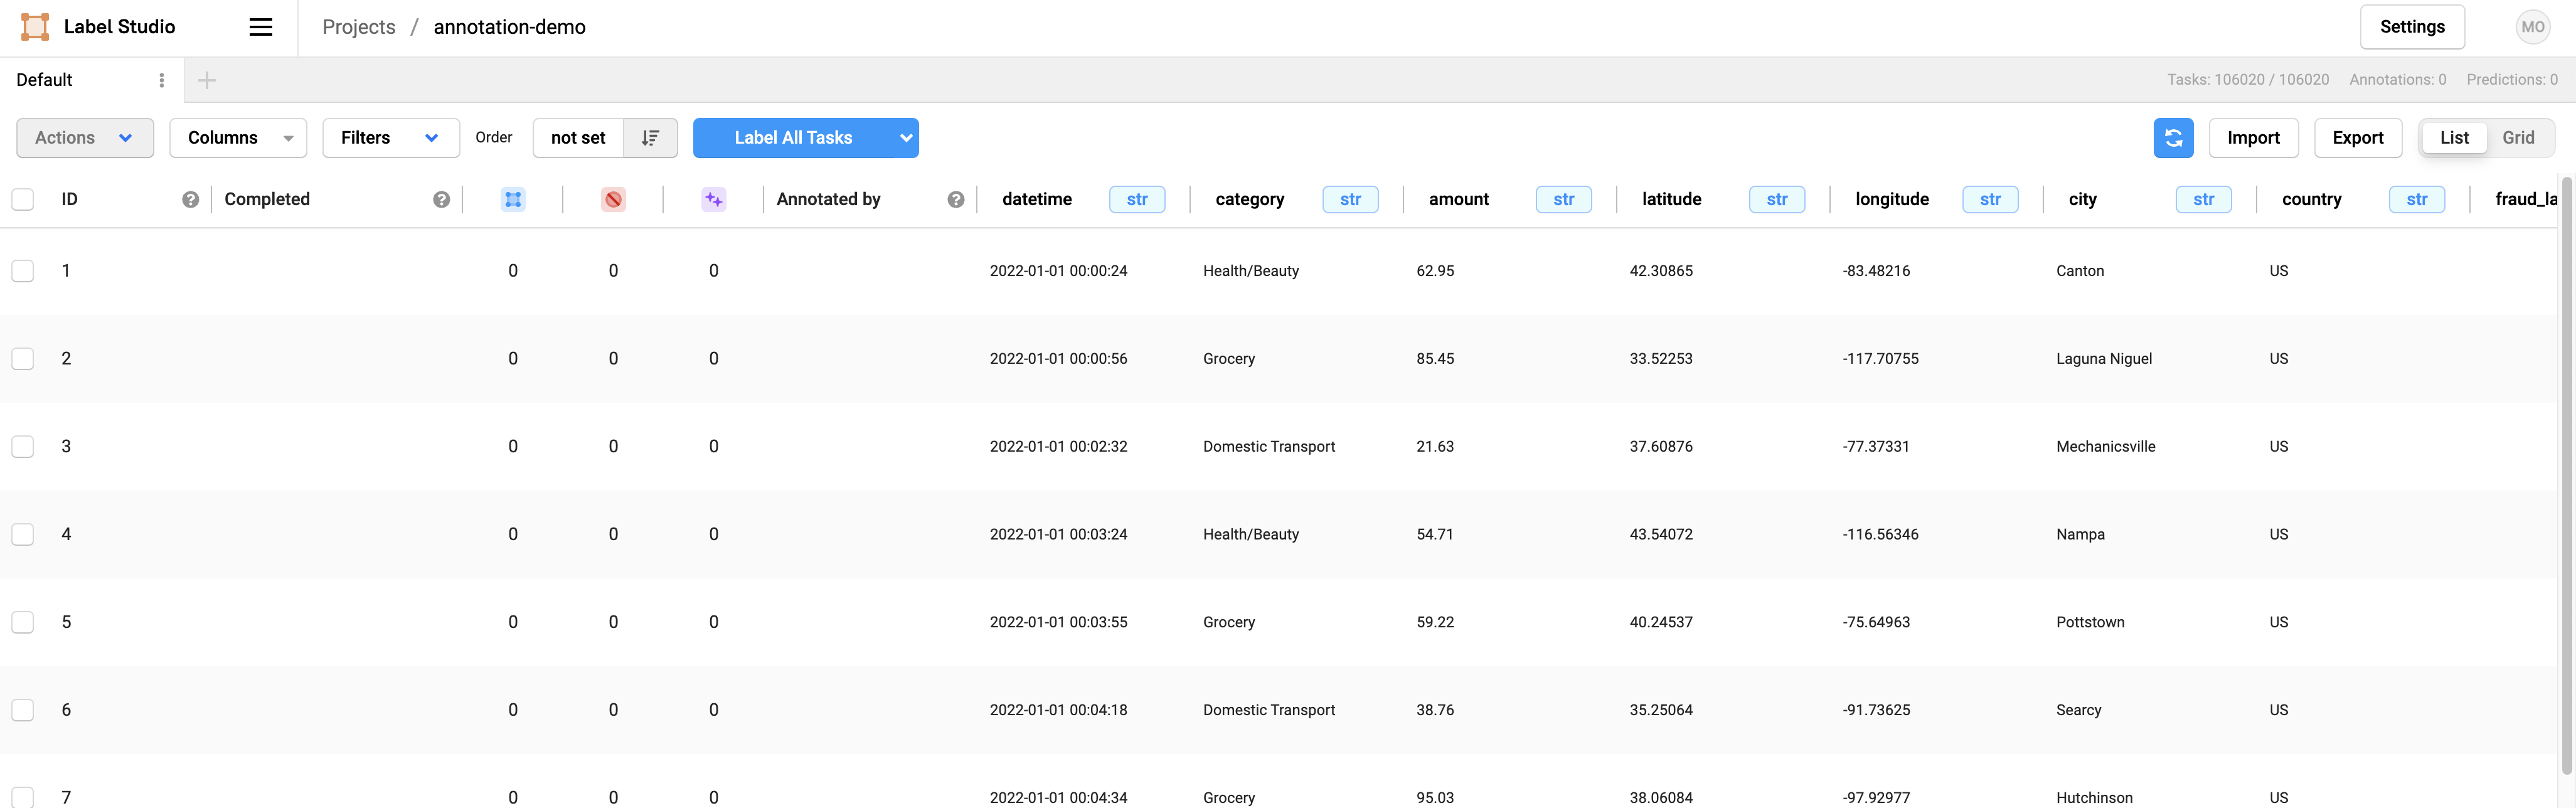Click the help icon beside Completed column
The image size is (2576, 808).
click(442, 199)
